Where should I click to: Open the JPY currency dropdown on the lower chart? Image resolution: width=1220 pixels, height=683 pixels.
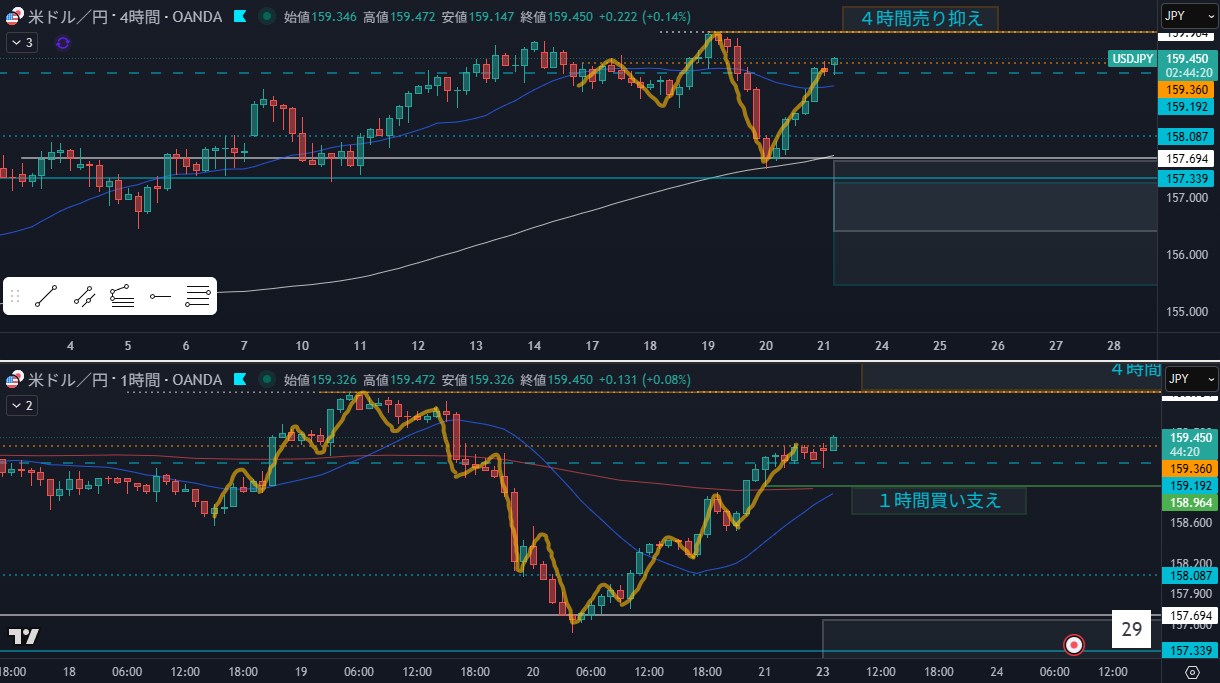pyautogui.click(x=1189, y=379)
